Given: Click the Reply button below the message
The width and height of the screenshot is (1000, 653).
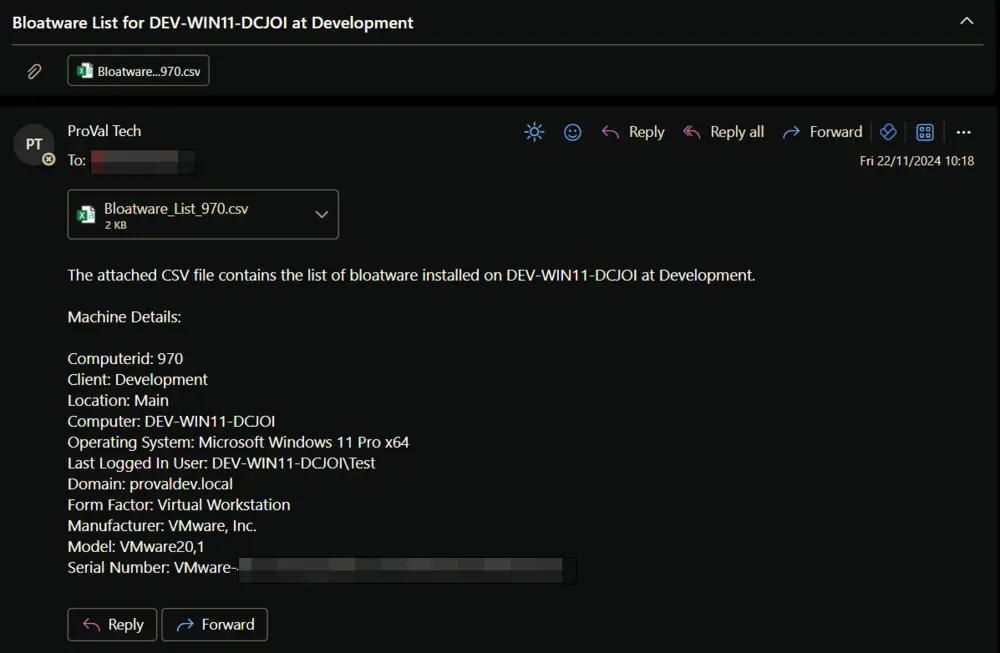Looking at the screenshot, I should [112, 624].
